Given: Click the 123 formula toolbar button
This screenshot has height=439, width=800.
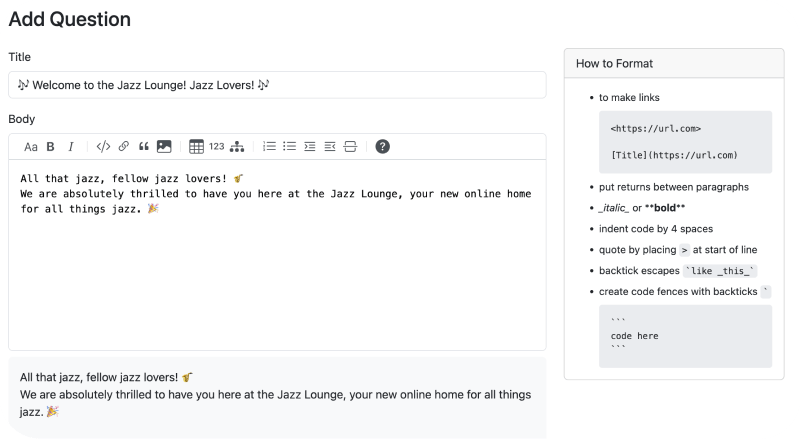Looking at the screenshot, I should tap(216, 146).
